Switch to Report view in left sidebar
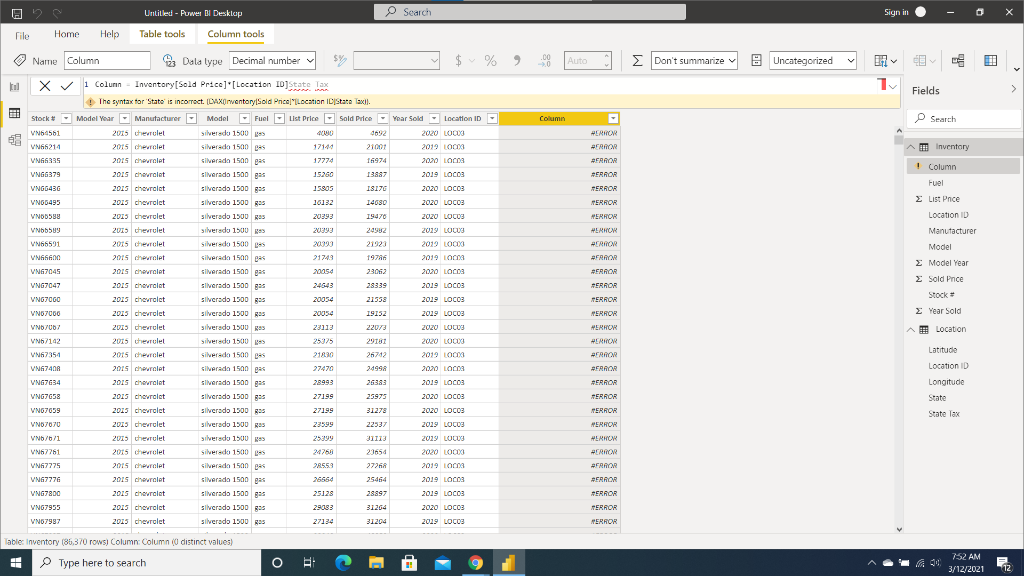This screenshot has width=1024, height=576. [x=15, y=87]
